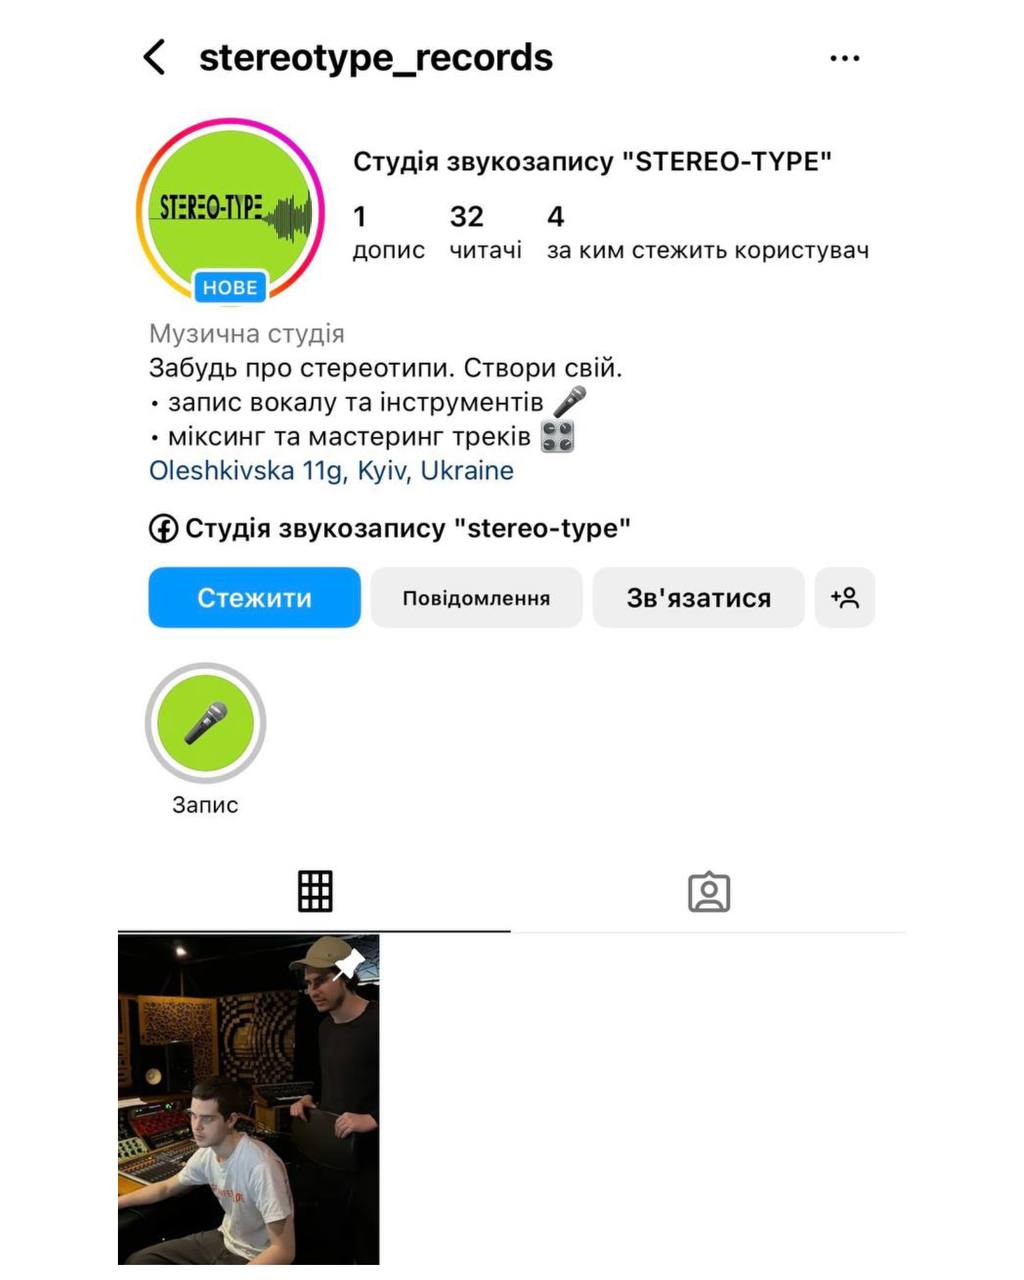Viewport: 1024px width, 1280px height.
Task: Open the three-dot options menu
Action: point(845,58)
